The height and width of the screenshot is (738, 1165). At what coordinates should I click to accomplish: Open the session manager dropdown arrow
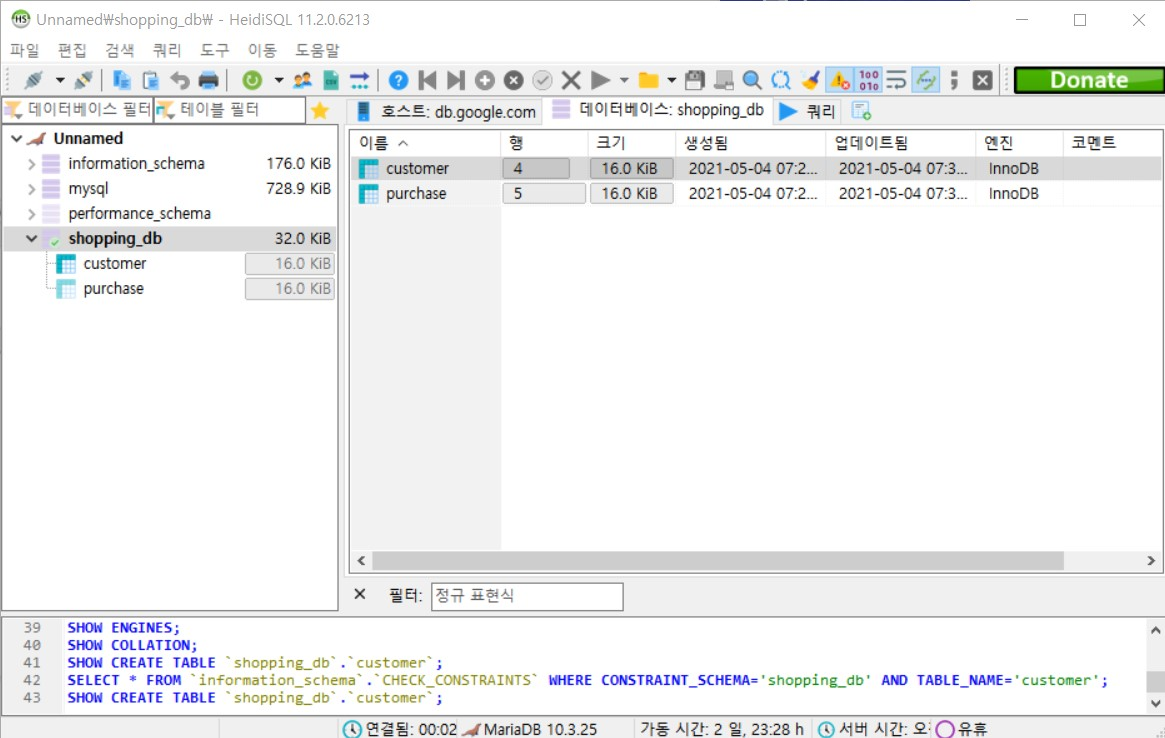60,80
